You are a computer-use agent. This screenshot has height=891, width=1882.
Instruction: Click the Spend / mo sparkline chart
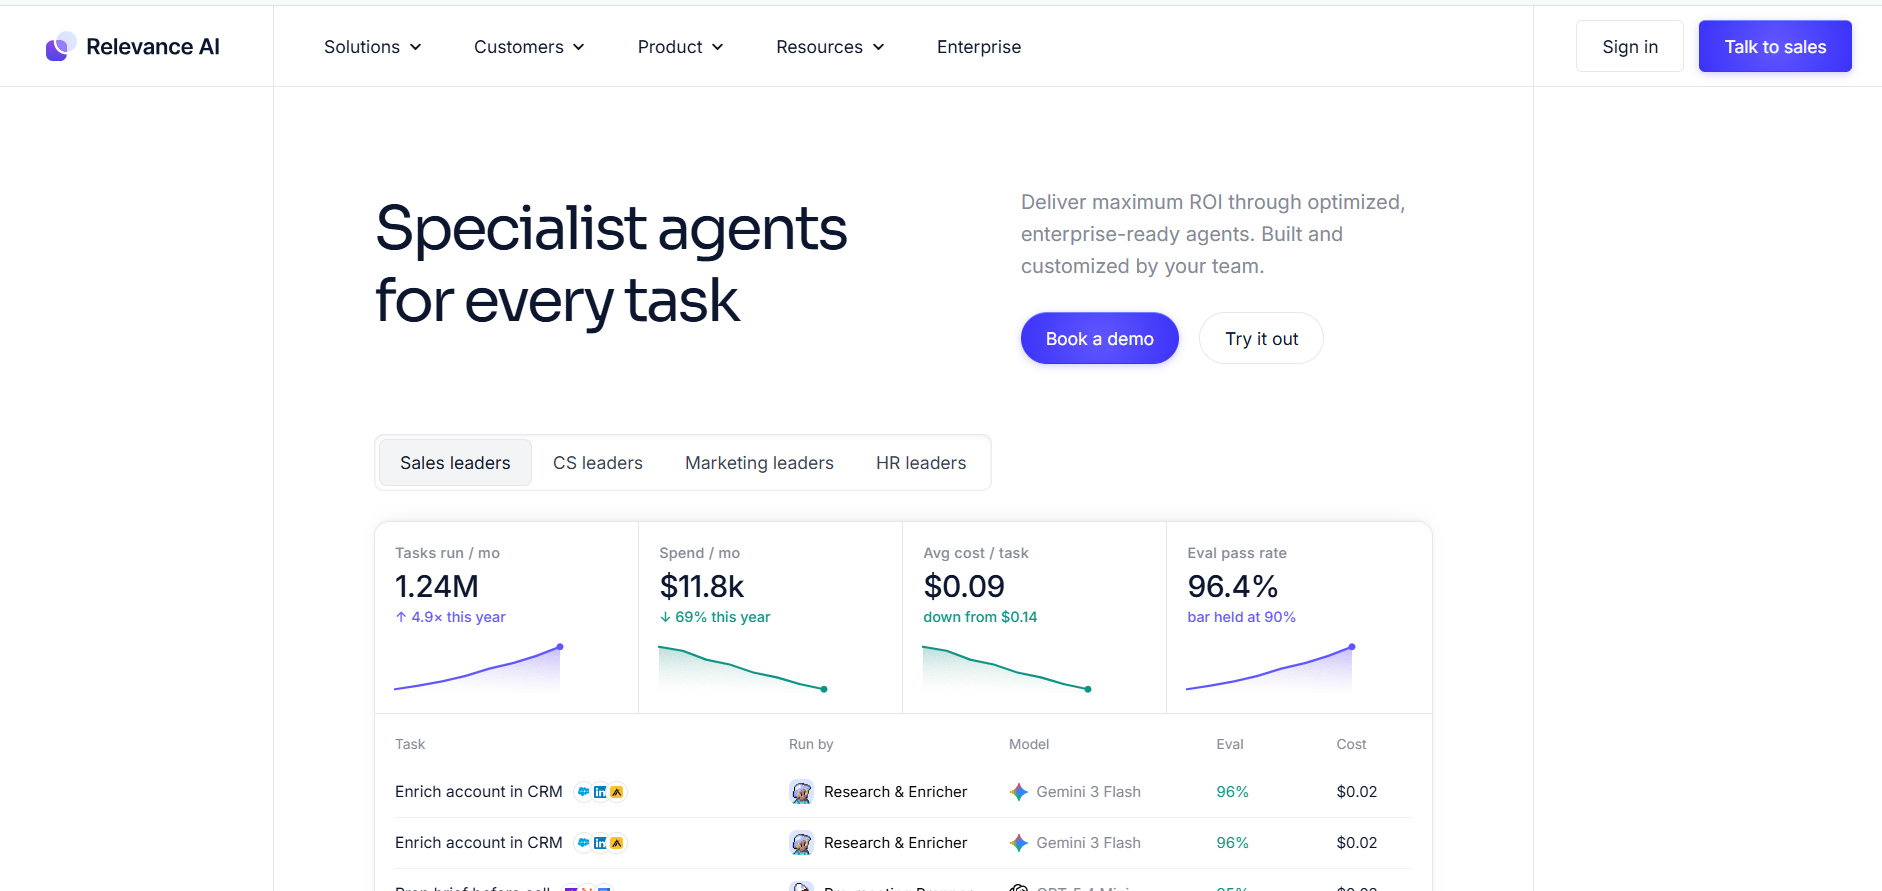[743, 668]
